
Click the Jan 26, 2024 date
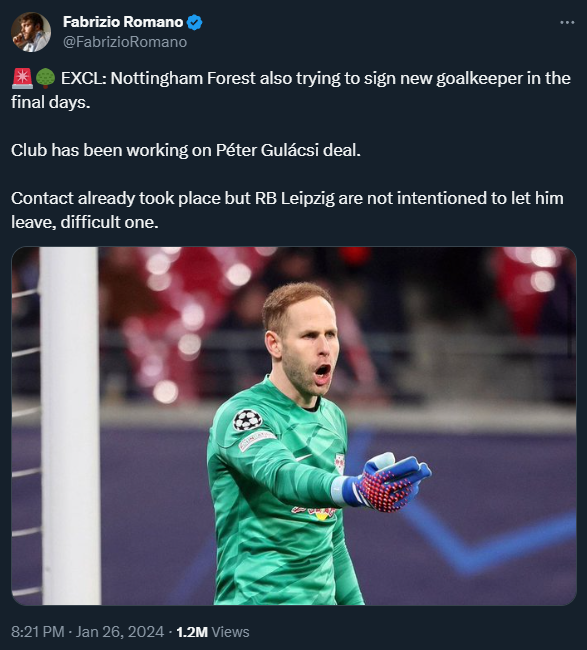(x=120, y=632)
